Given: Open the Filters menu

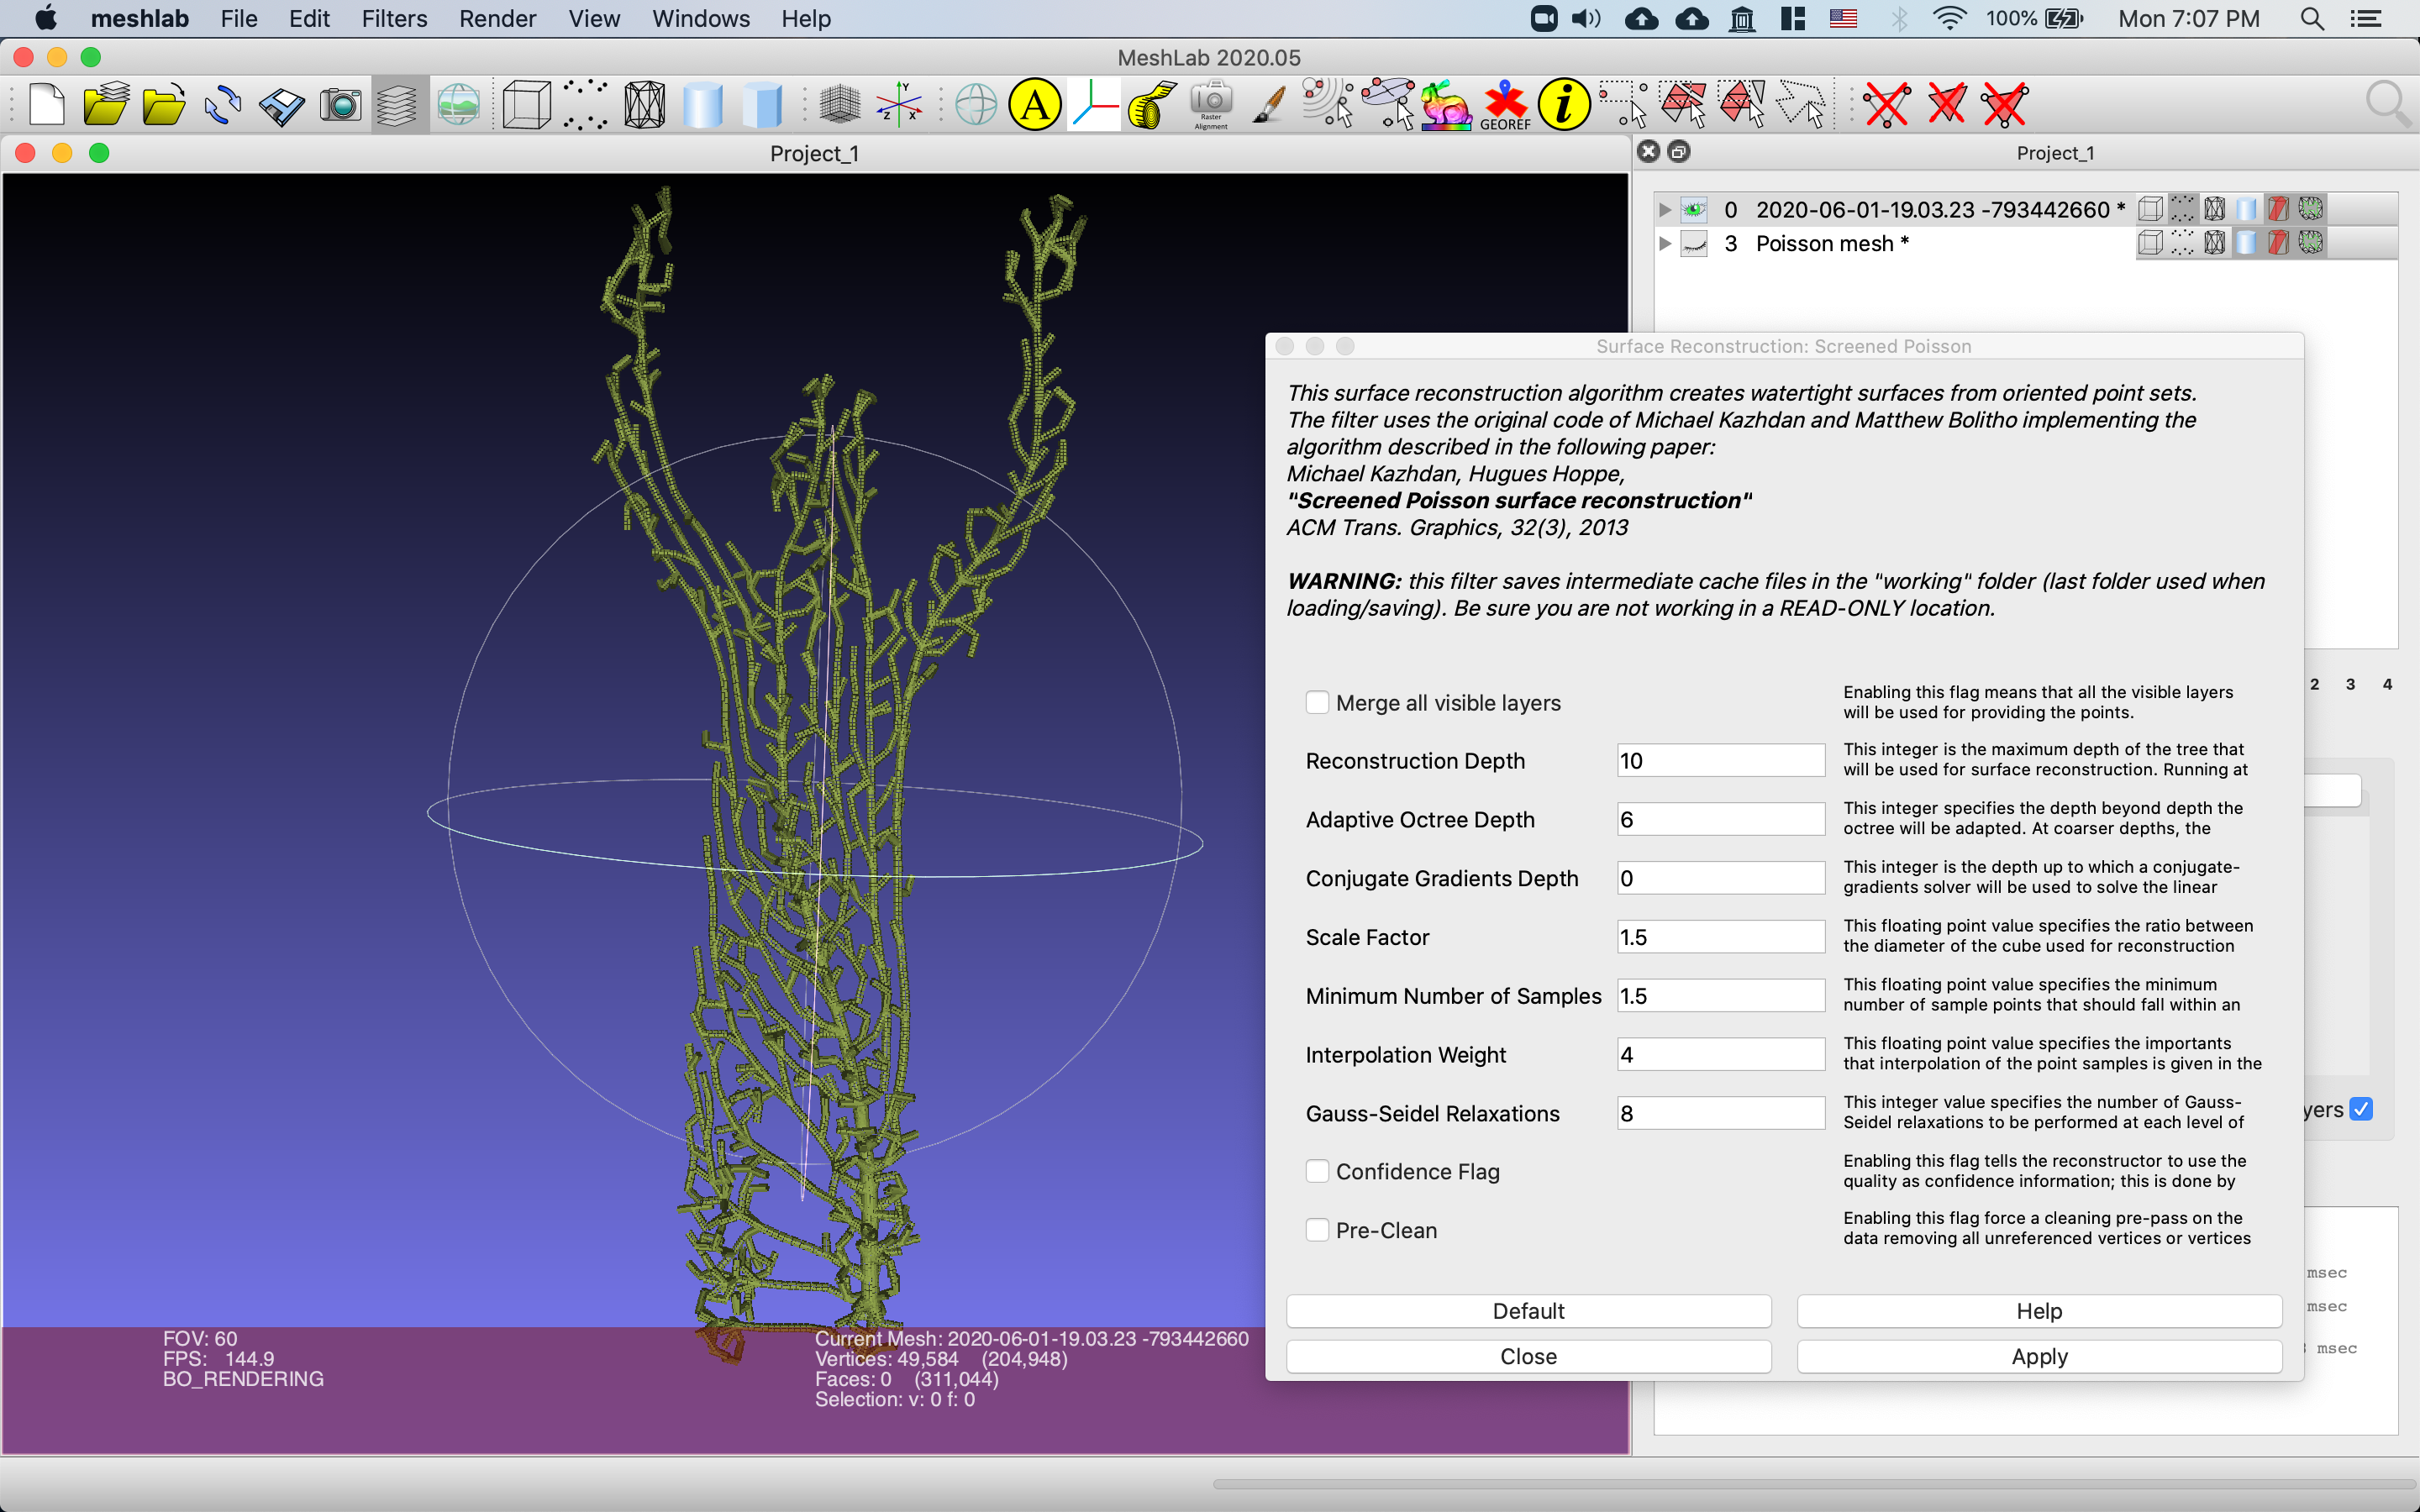Looking at the screenshot, I should pos(394,18).
